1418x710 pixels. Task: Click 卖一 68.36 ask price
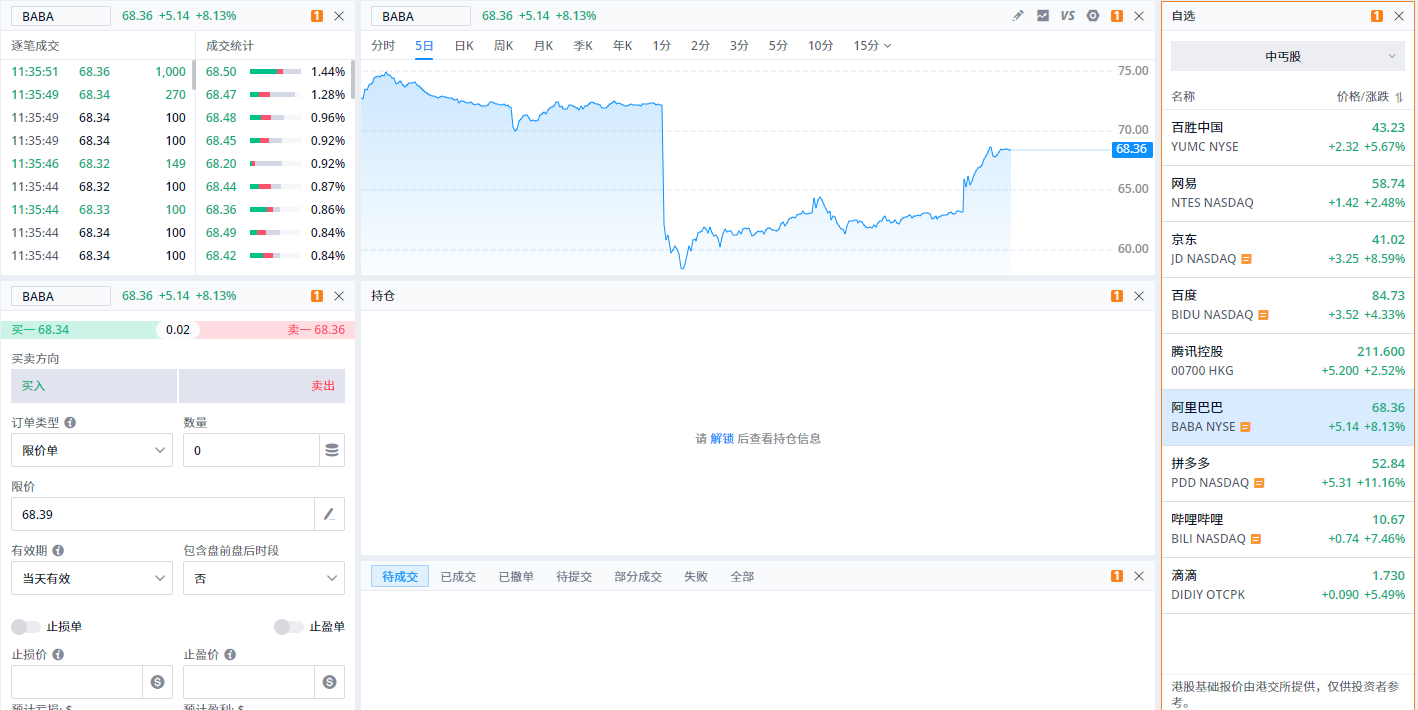pyautogui.click(x=316, y=330)
